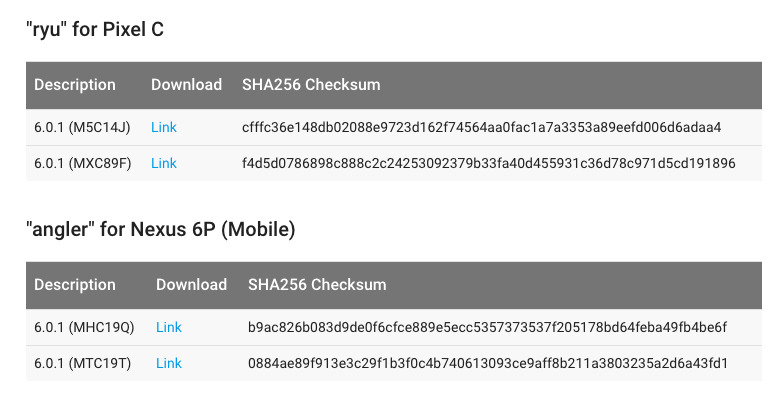The width and height of the screenshot is (772, 412).
Task: Click the checksum starting with cfffc36e
Action: 481,127
